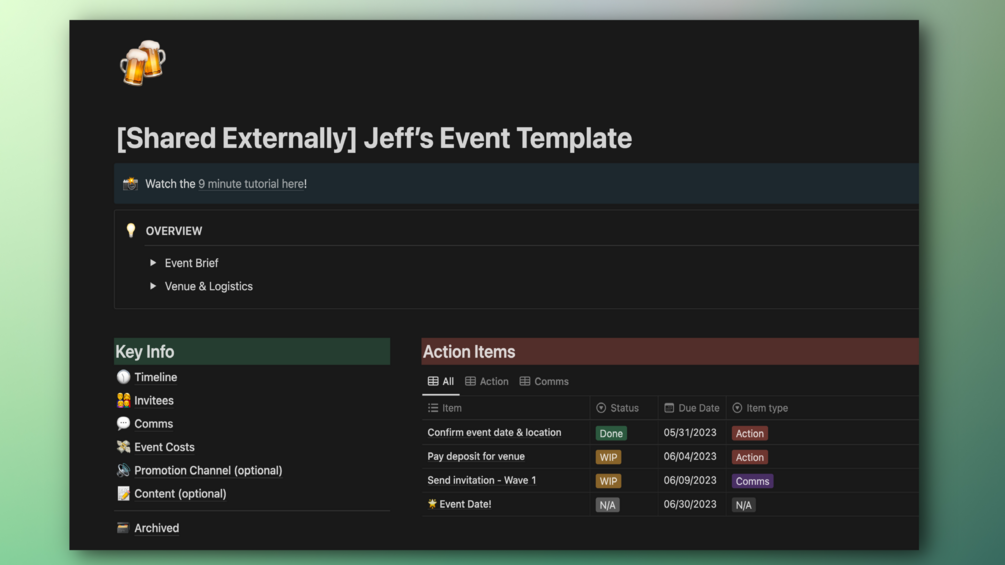Image resolution: width=1005 pixels, height=565 pixels.
Task: Click the camera icon in the tutorial callout
Action: [130, 184]
